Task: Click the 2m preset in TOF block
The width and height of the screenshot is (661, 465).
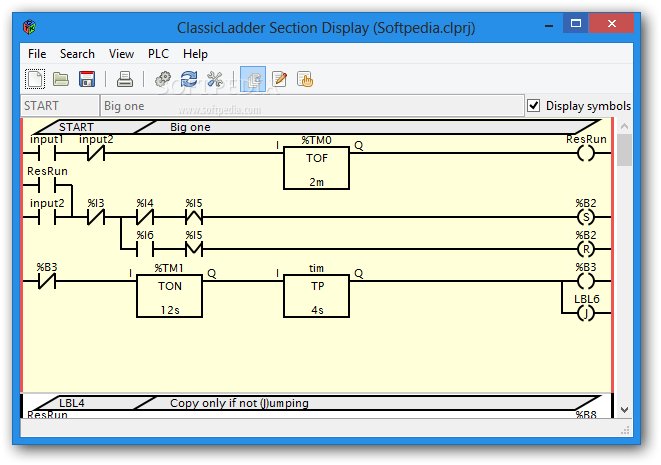Action: click(317, 182)
